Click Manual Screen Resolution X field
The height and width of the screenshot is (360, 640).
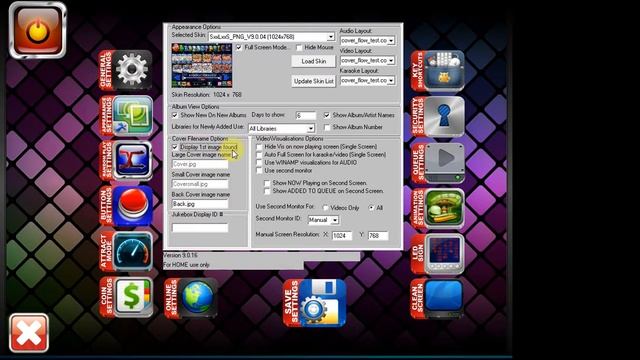tap(342, 236)
